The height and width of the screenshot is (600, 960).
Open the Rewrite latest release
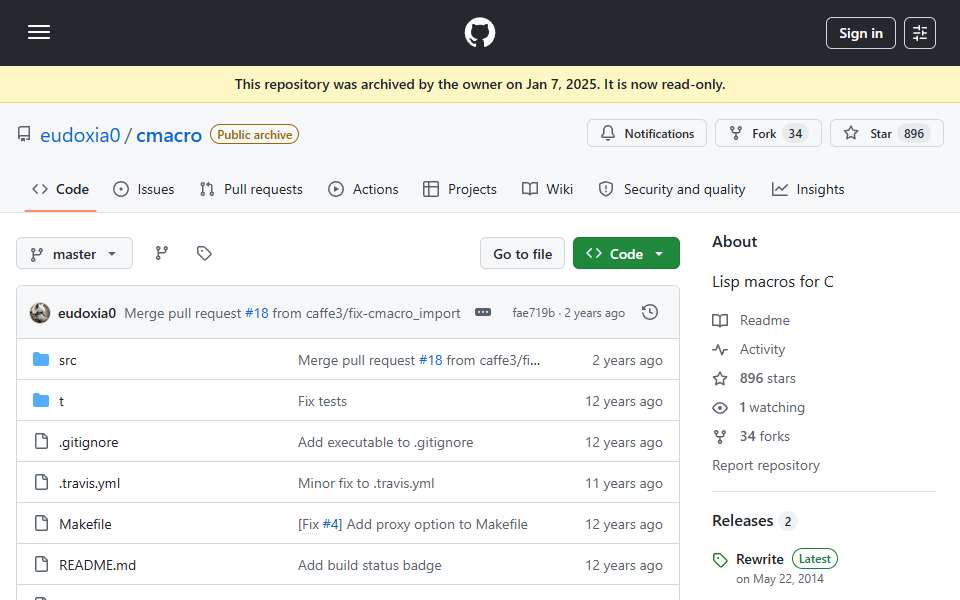tap(759, 559)
